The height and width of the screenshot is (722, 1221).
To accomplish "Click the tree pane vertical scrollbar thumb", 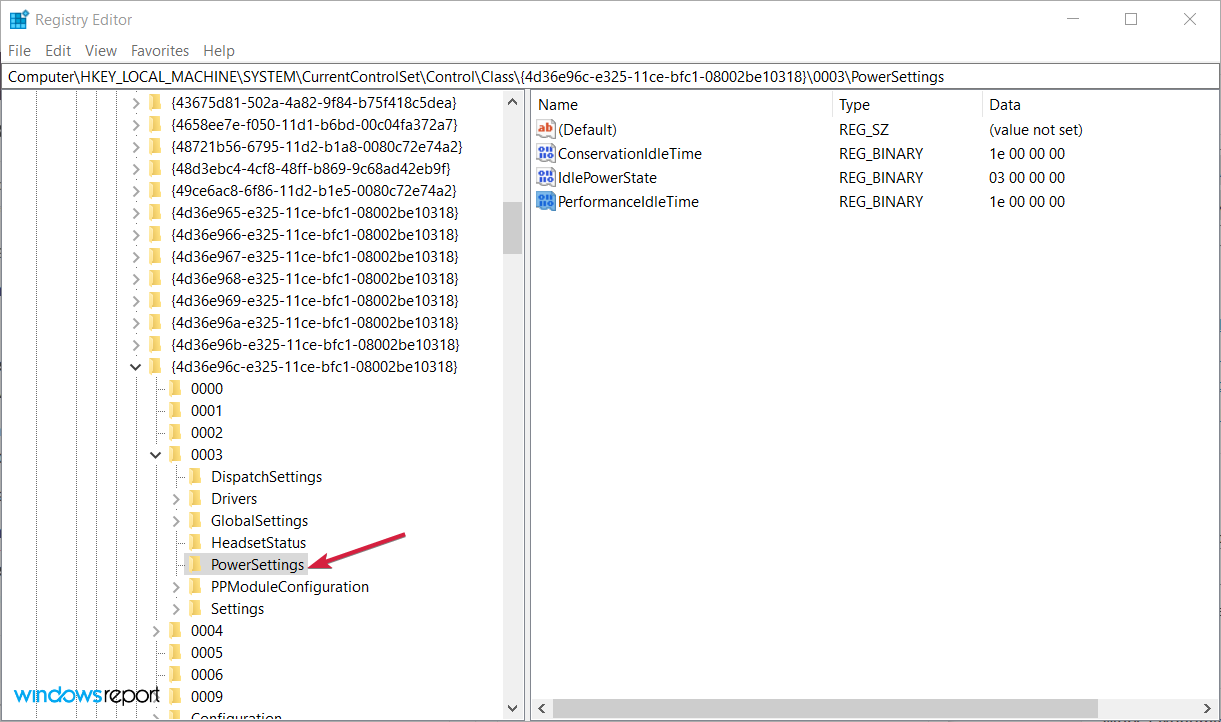I will 513,228.
